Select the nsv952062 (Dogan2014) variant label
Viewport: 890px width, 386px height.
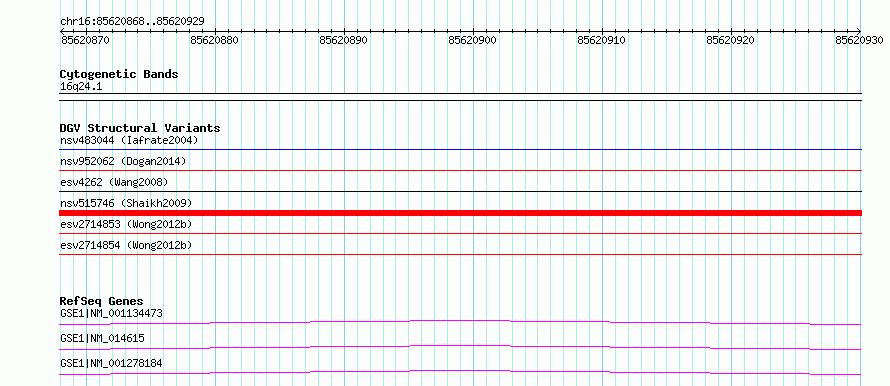(x=123, y=161)
